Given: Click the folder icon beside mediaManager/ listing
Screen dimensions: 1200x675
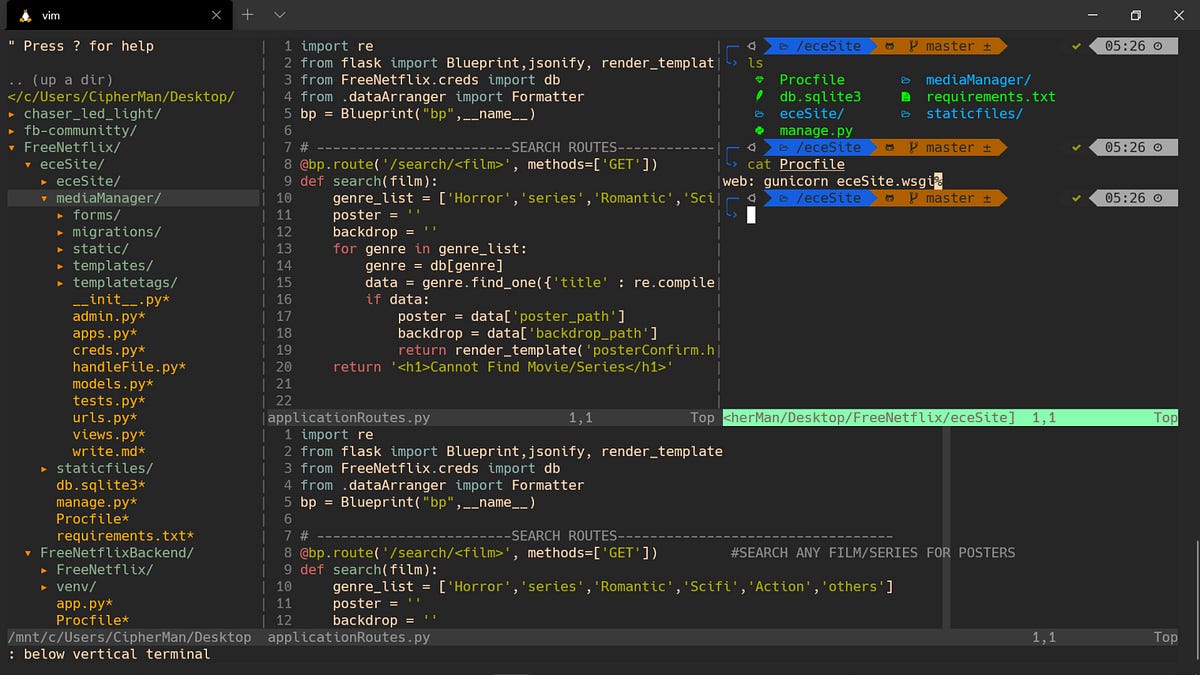Looking at the screenshot, I should [x=904, y=79].
